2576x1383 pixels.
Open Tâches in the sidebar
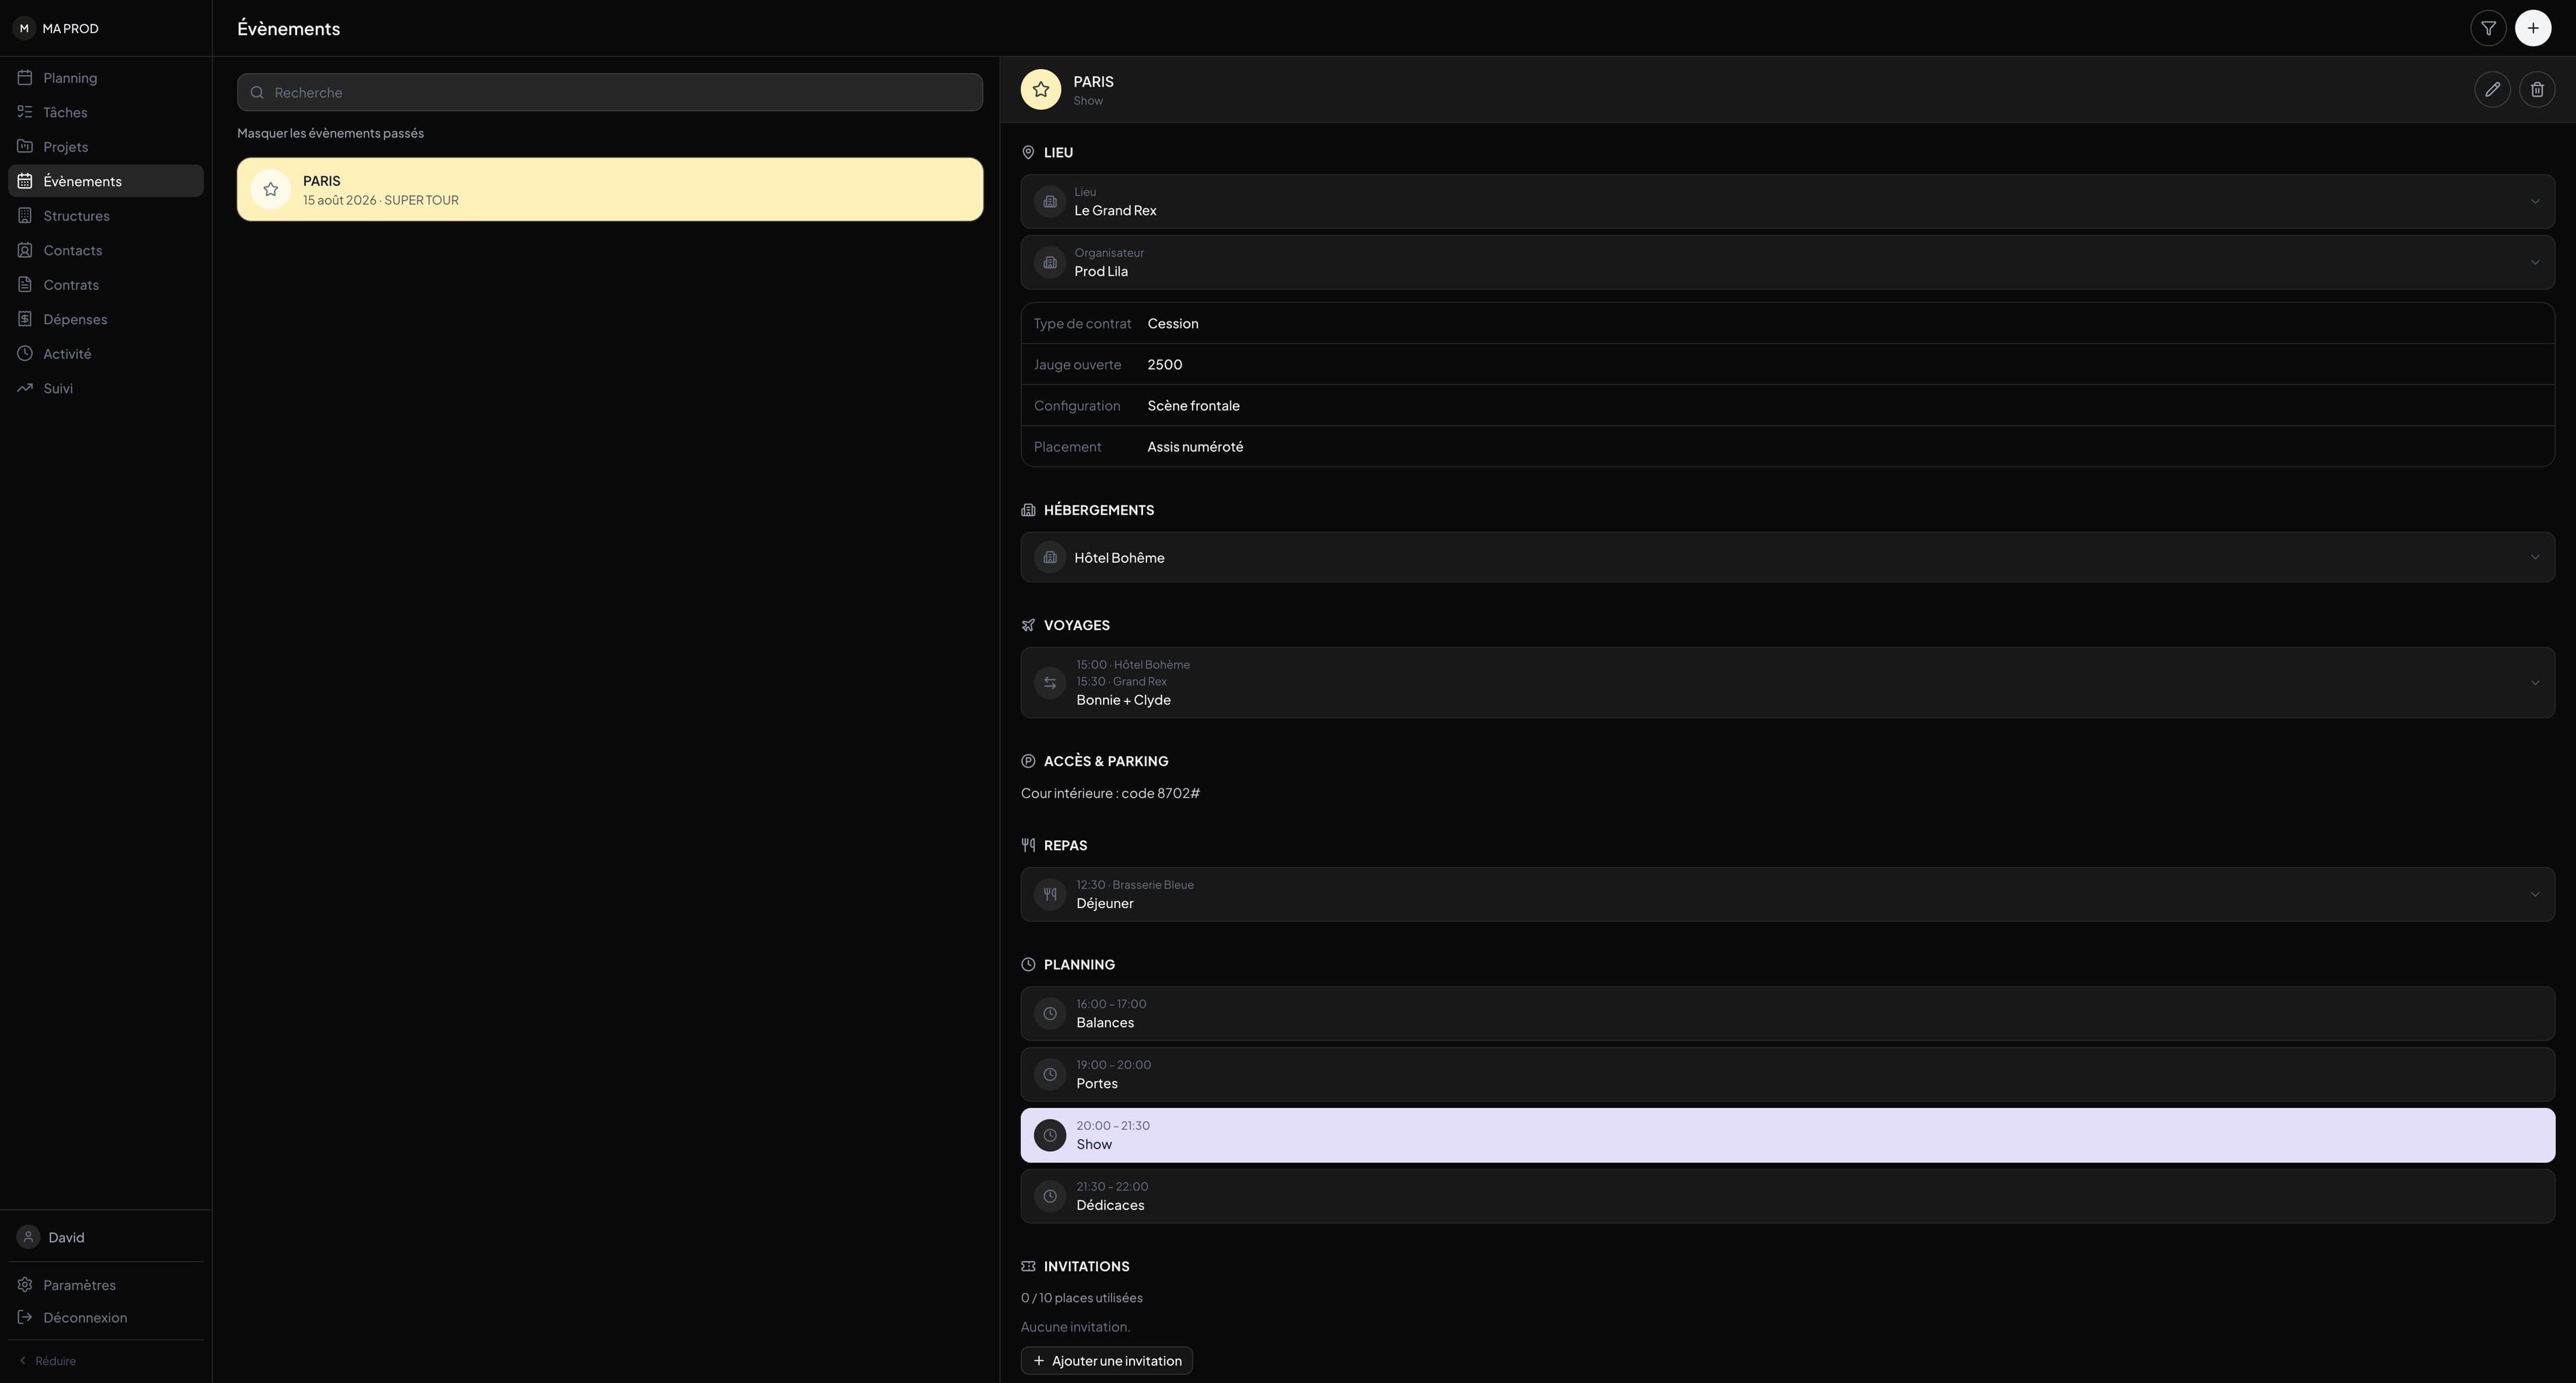click(x=106, y=112)
